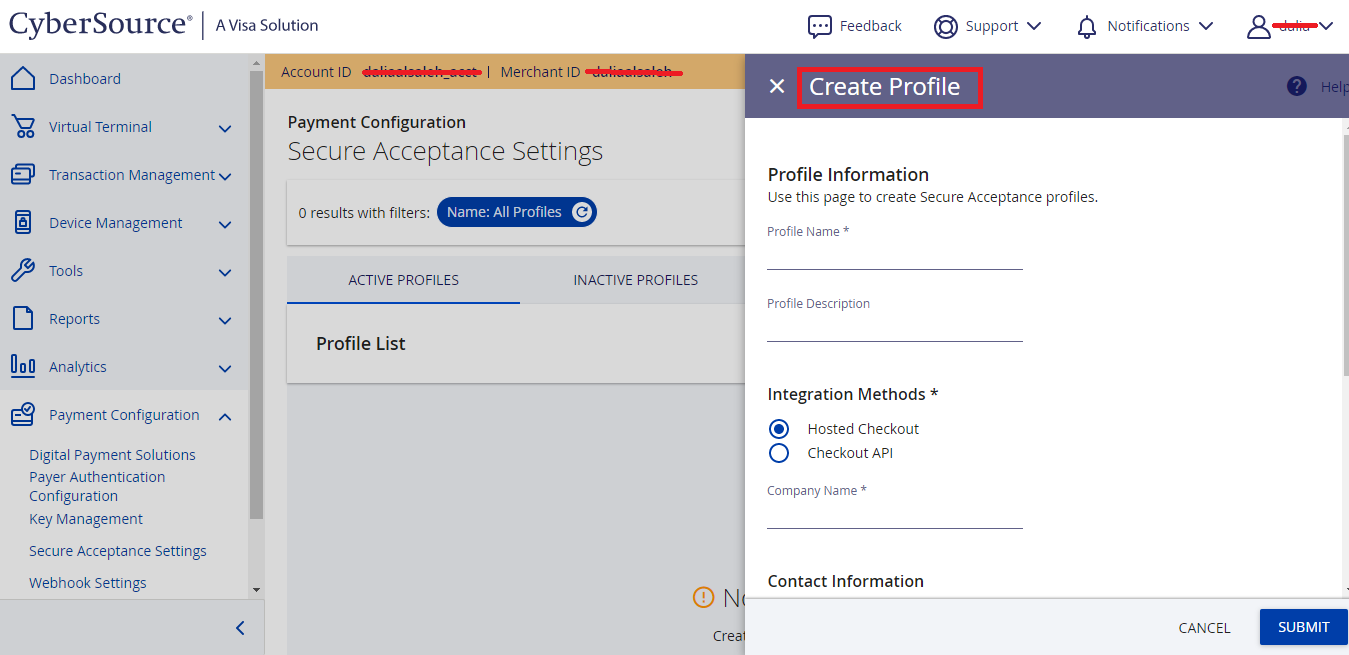Click the Analytics bar chart icon
Screen dimensions: 1349x655
tap(23, 367)
